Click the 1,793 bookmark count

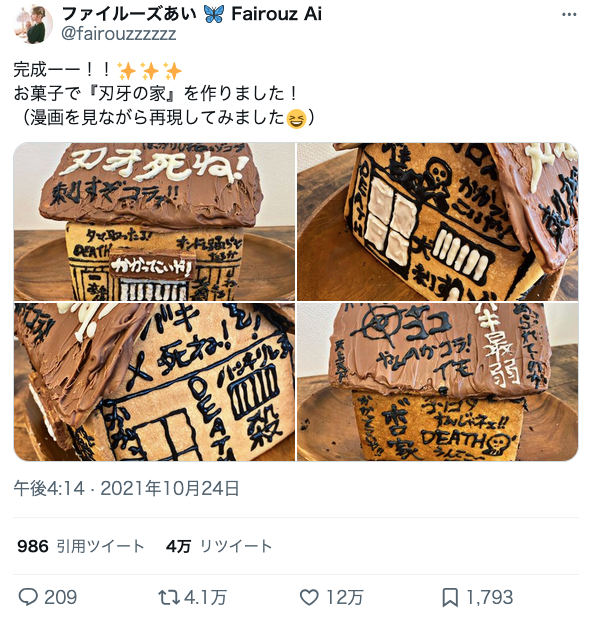489,597
